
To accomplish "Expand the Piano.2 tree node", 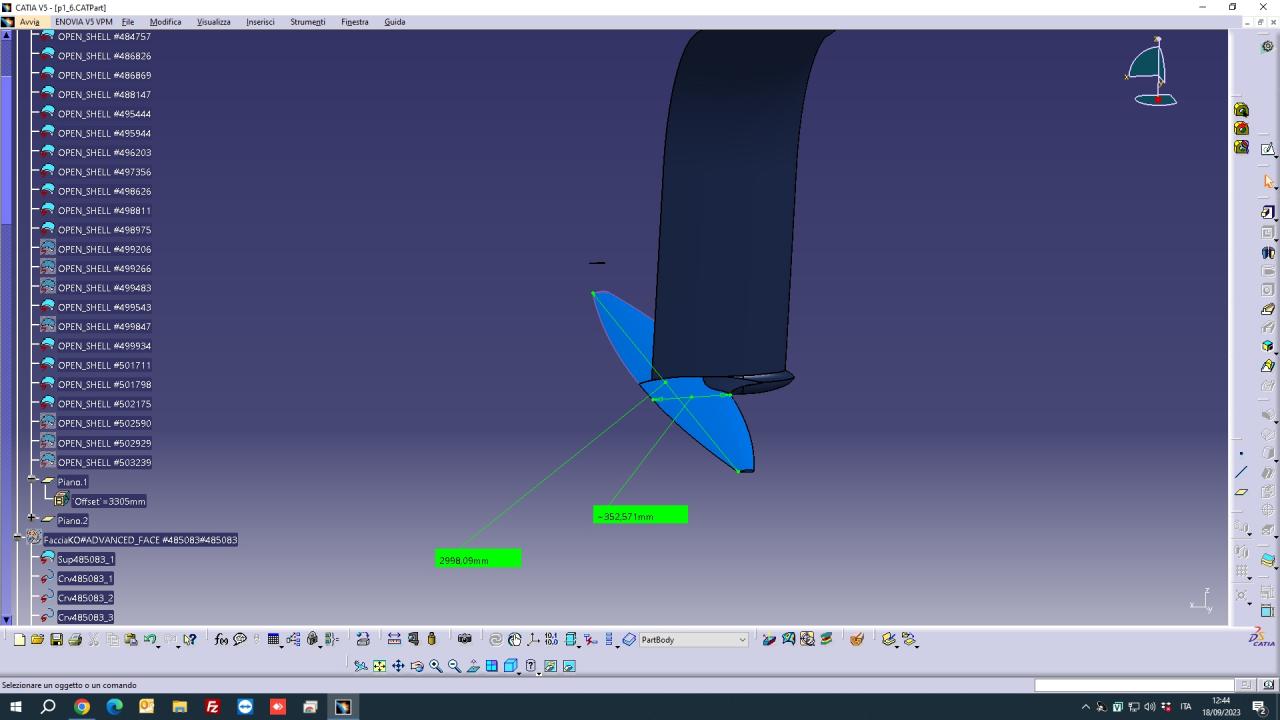I will pyautogui.click(x=32, y=520).
